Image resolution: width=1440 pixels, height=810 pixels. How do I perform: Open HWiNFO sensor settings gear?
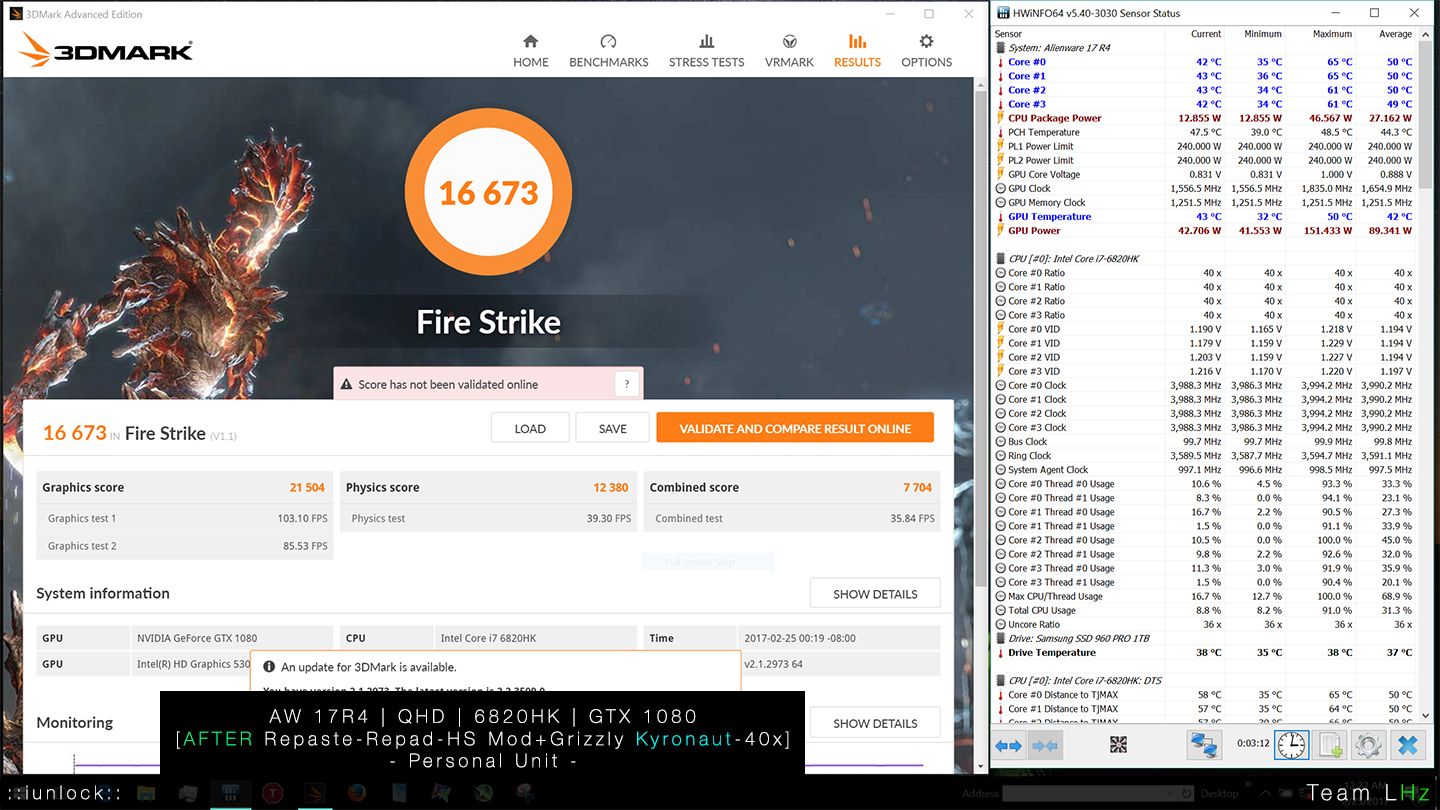pyautogui.click(x=1368, y=745)
